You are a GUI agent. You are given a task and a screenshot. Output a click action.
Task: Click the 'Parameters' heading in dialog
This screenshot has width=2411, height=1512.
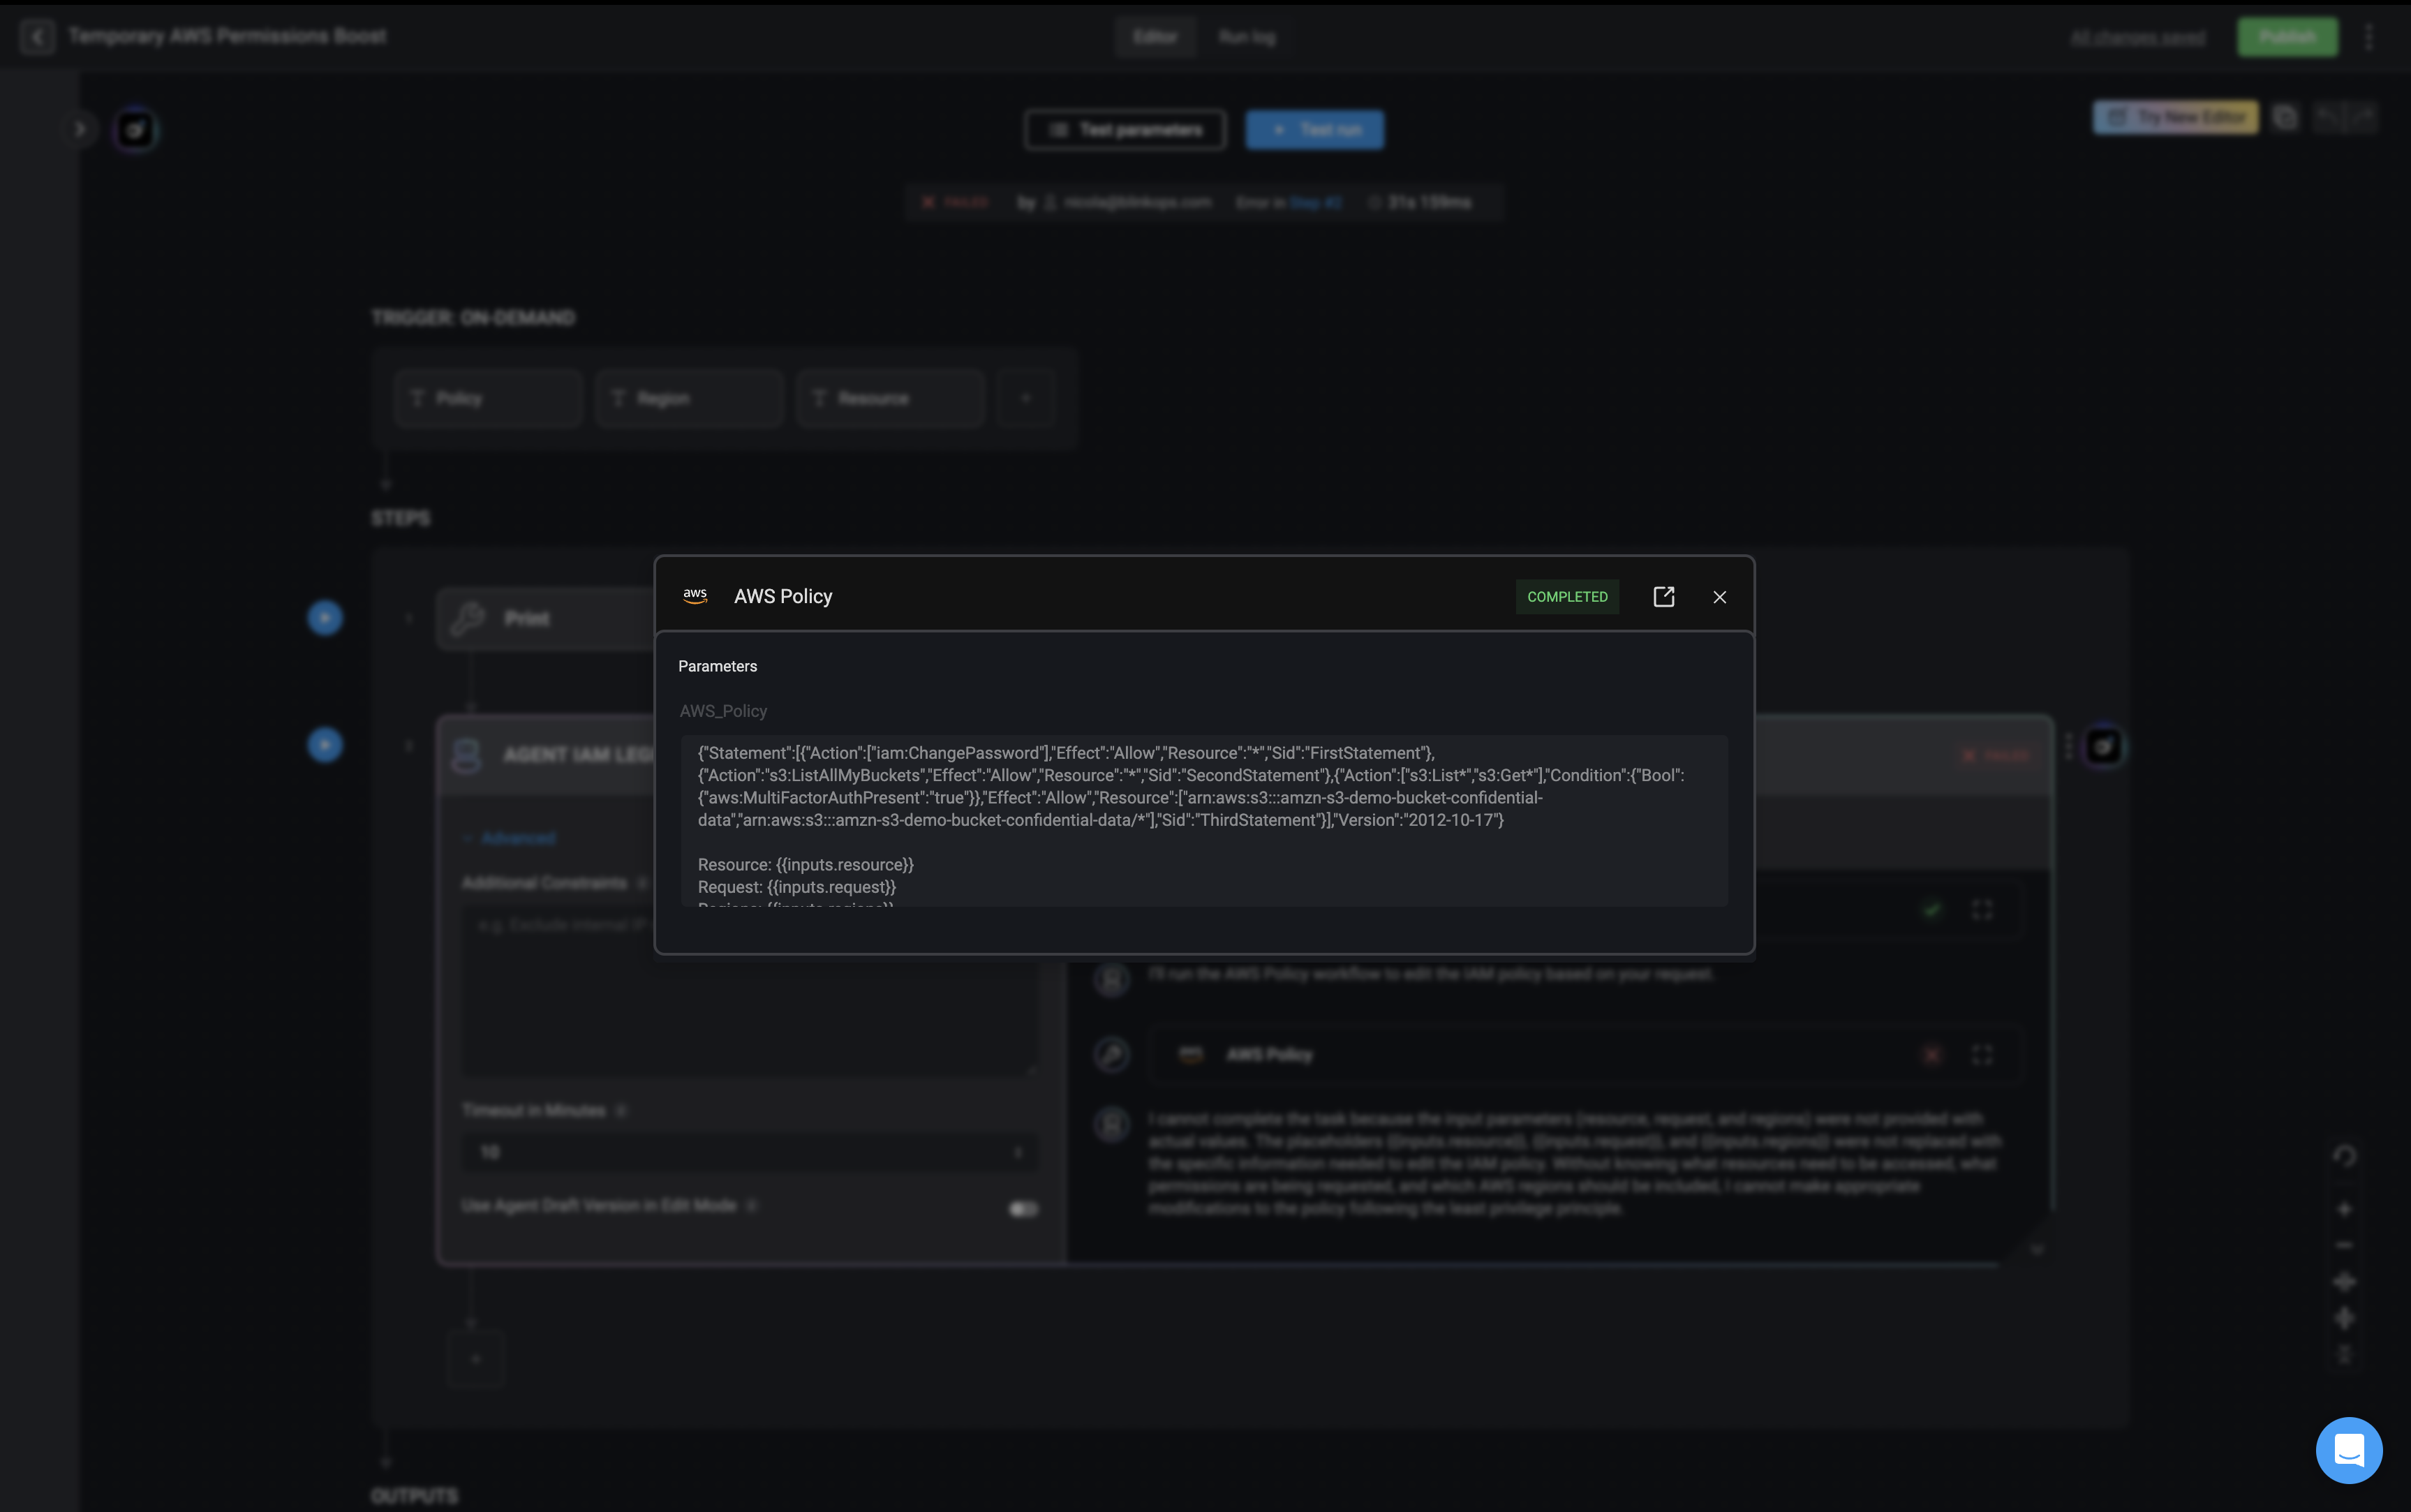(717, 666)
